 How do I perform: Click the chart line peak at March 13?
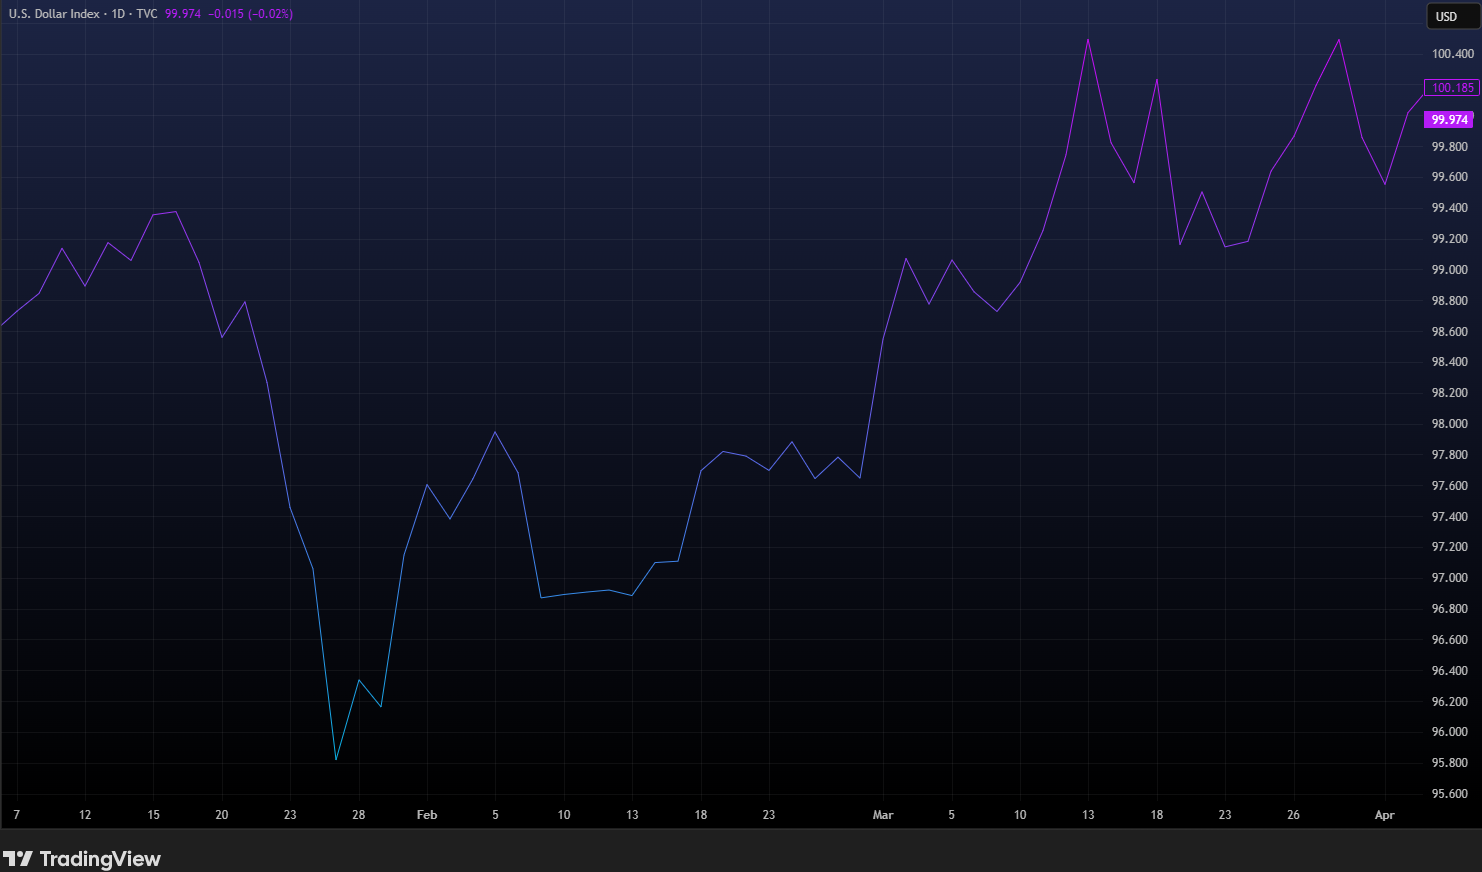tap(1088, 40)
